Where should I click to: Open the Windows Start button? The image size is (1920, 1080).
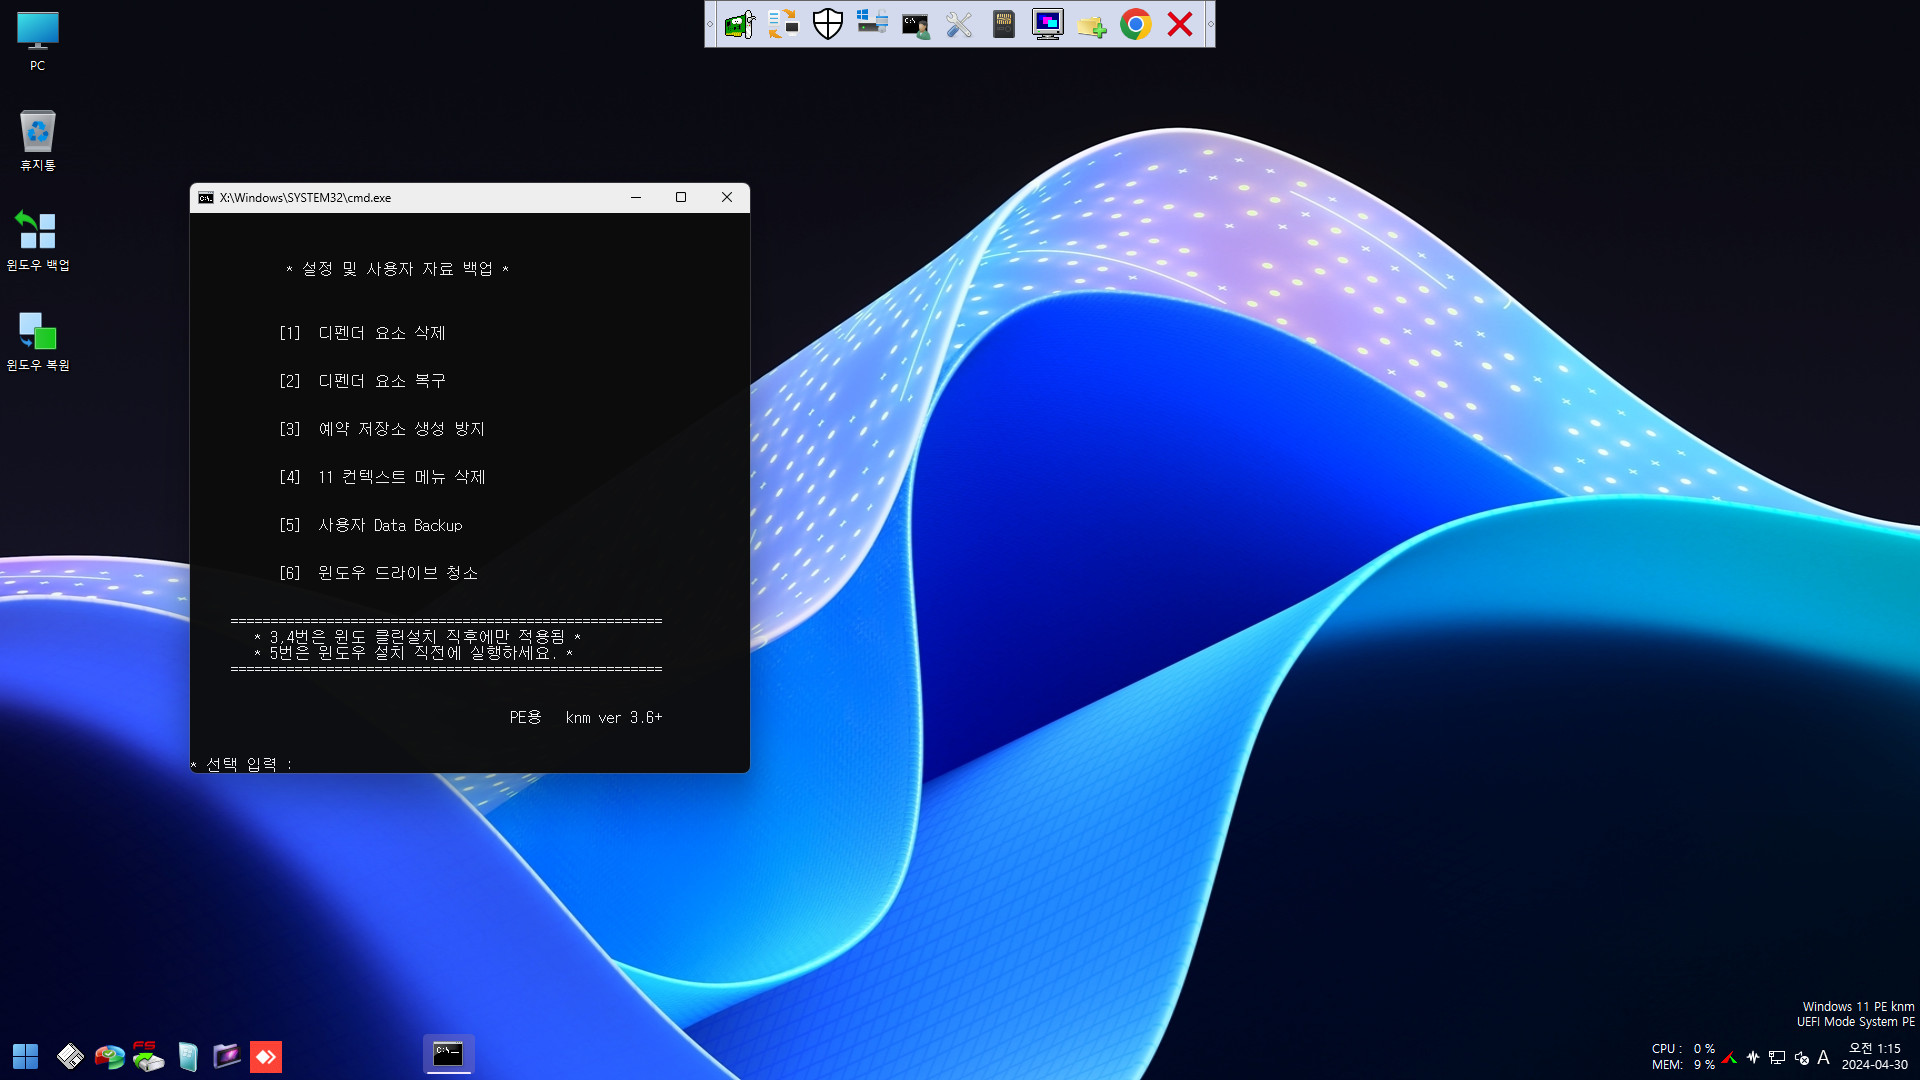[x=25, y=1056]
